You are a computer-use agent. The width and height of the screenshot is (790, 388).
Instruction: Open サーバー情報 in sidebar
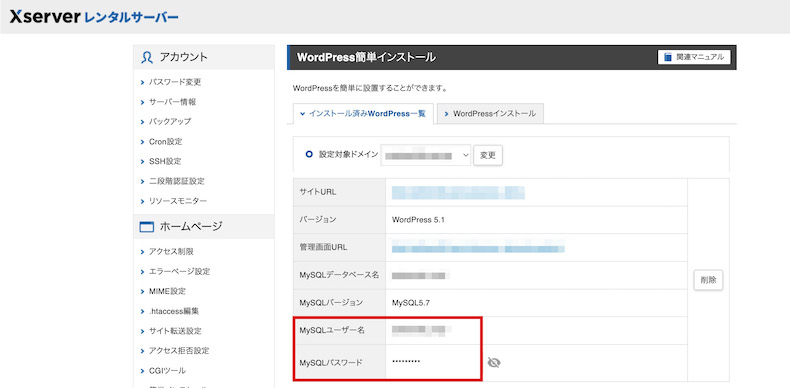pyautogui.click(x=172, y=102)
